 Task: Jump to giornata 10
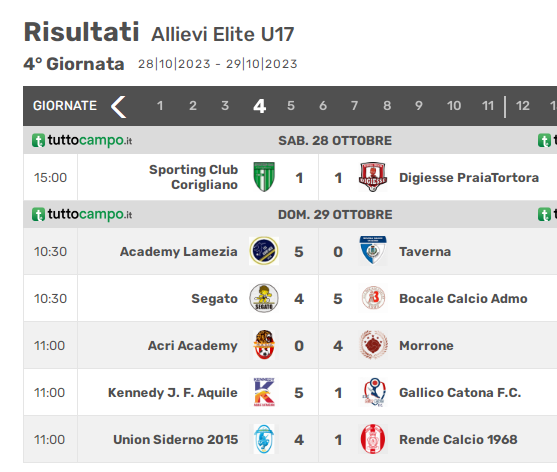454,106
